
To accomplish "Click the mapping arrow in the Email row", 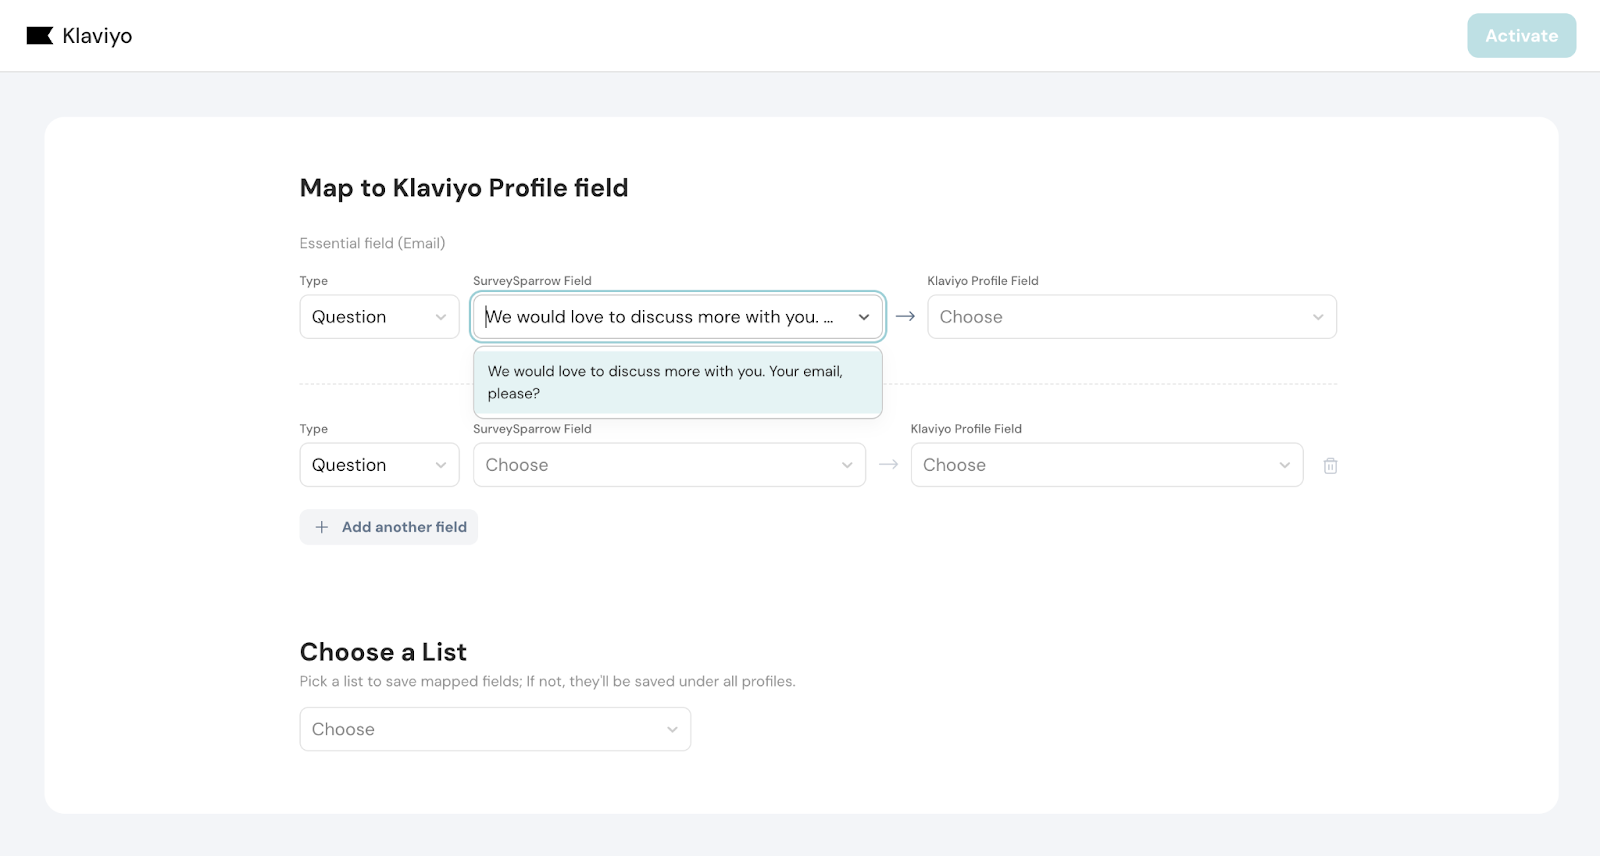I will click(905, 316).
